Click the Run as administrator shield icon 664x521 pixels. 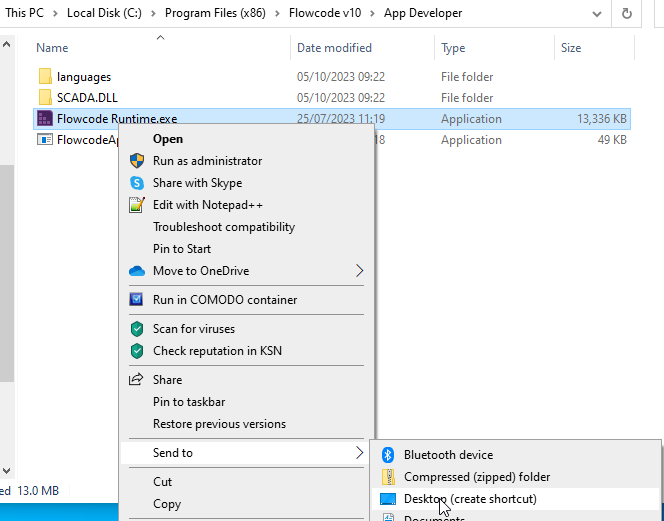pyautogui.click(x=137, y=161)
